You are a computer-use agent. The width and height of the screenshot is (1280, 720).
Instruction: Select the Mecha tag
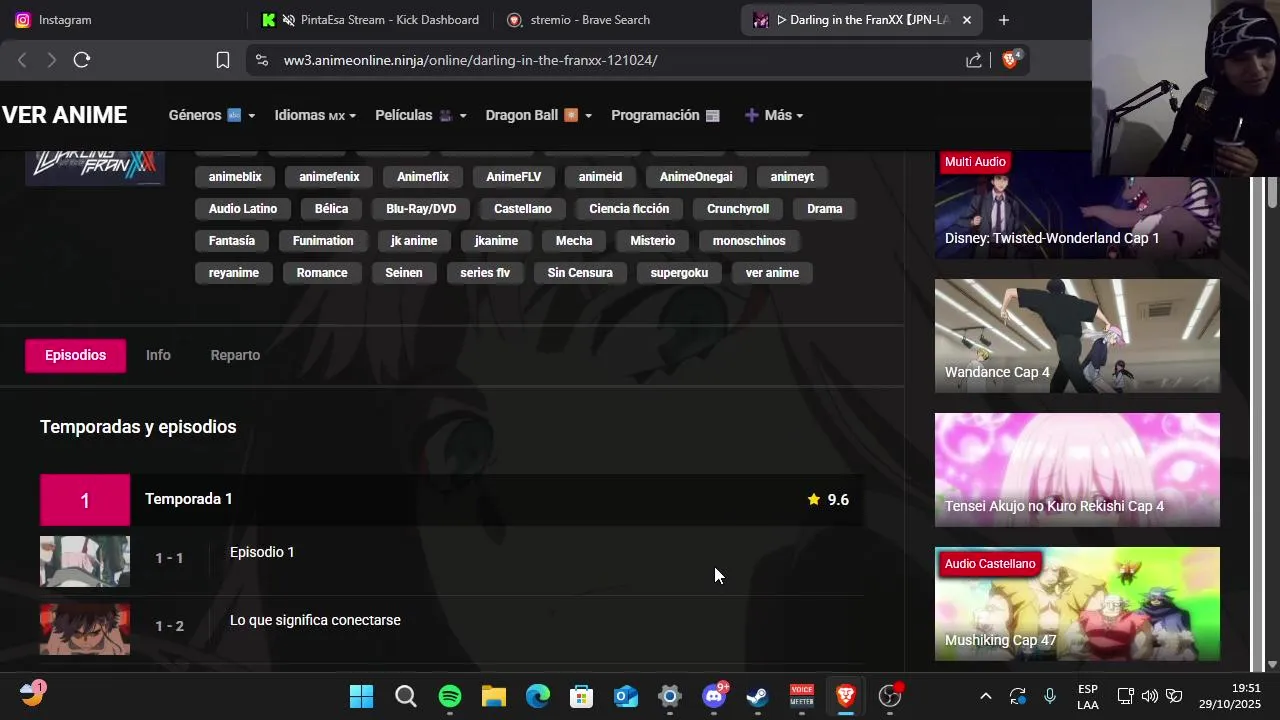[574, 241]
